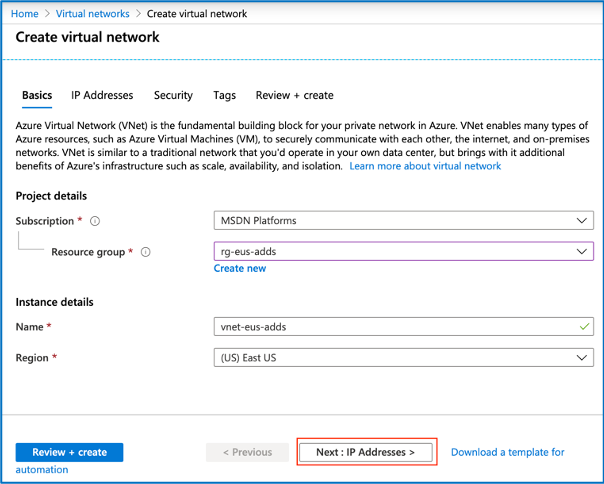This screenshot has width=604, height=484.
Task: Open Learn more about virtual network link
Action: [x=425, y=166]
